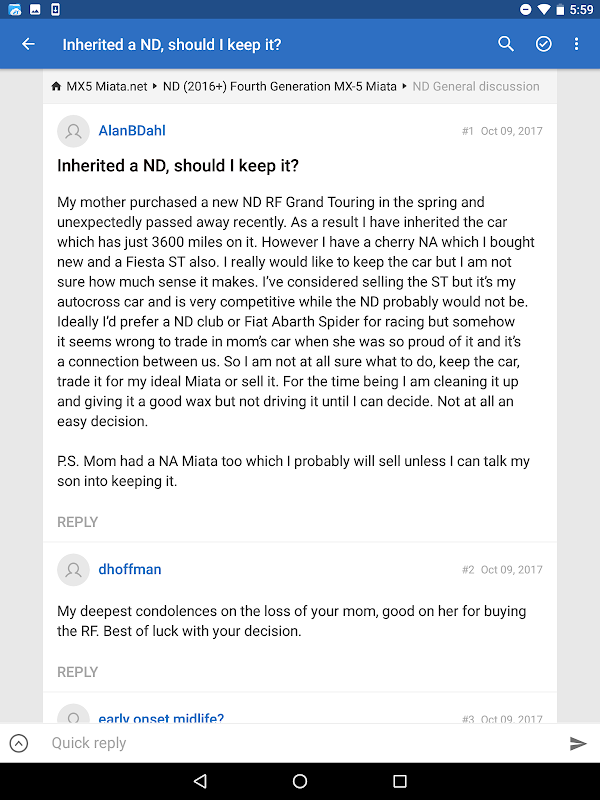The width and height of the screenshot is (600, 800).
Task: Send the quick reply
Action: (x=577, y=743)
